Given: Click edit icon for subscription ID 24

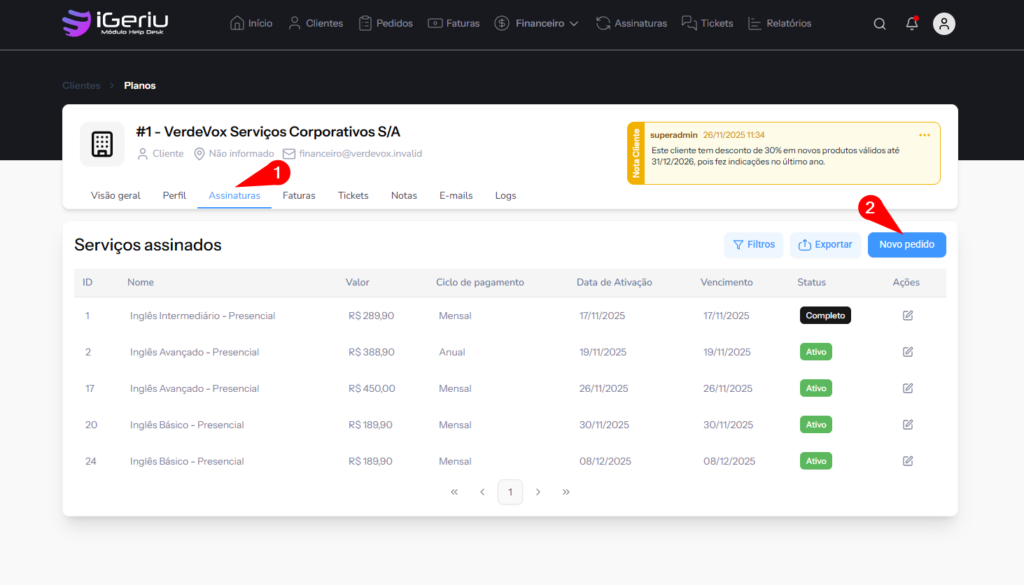Looking at the screenshot, I should [x=908, y=461].
